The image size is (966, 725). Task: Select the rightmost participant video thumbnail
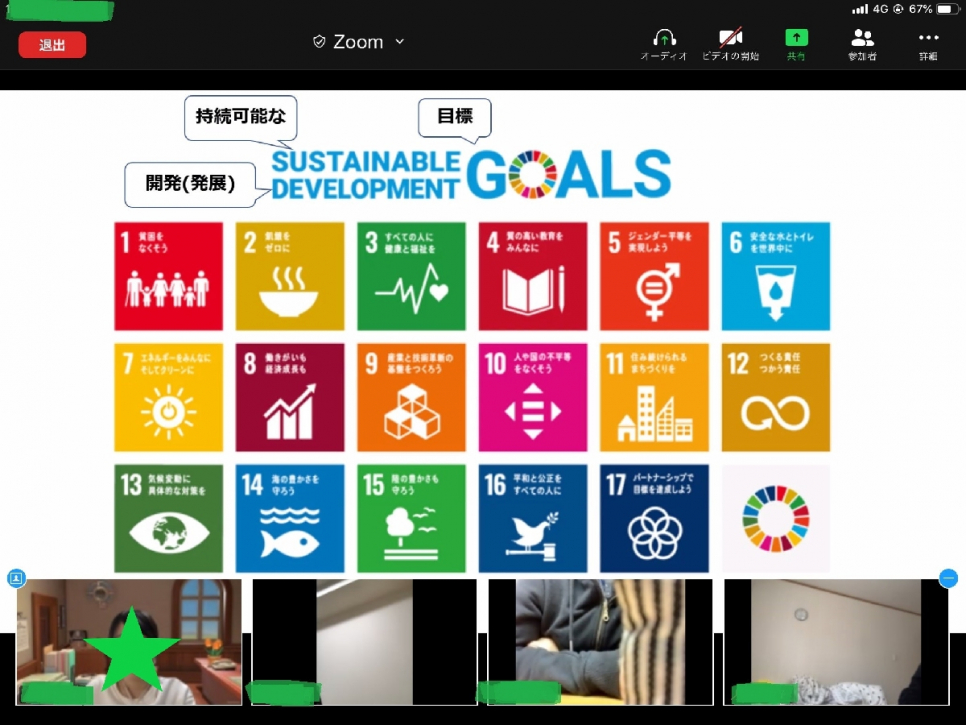[836, 642]
